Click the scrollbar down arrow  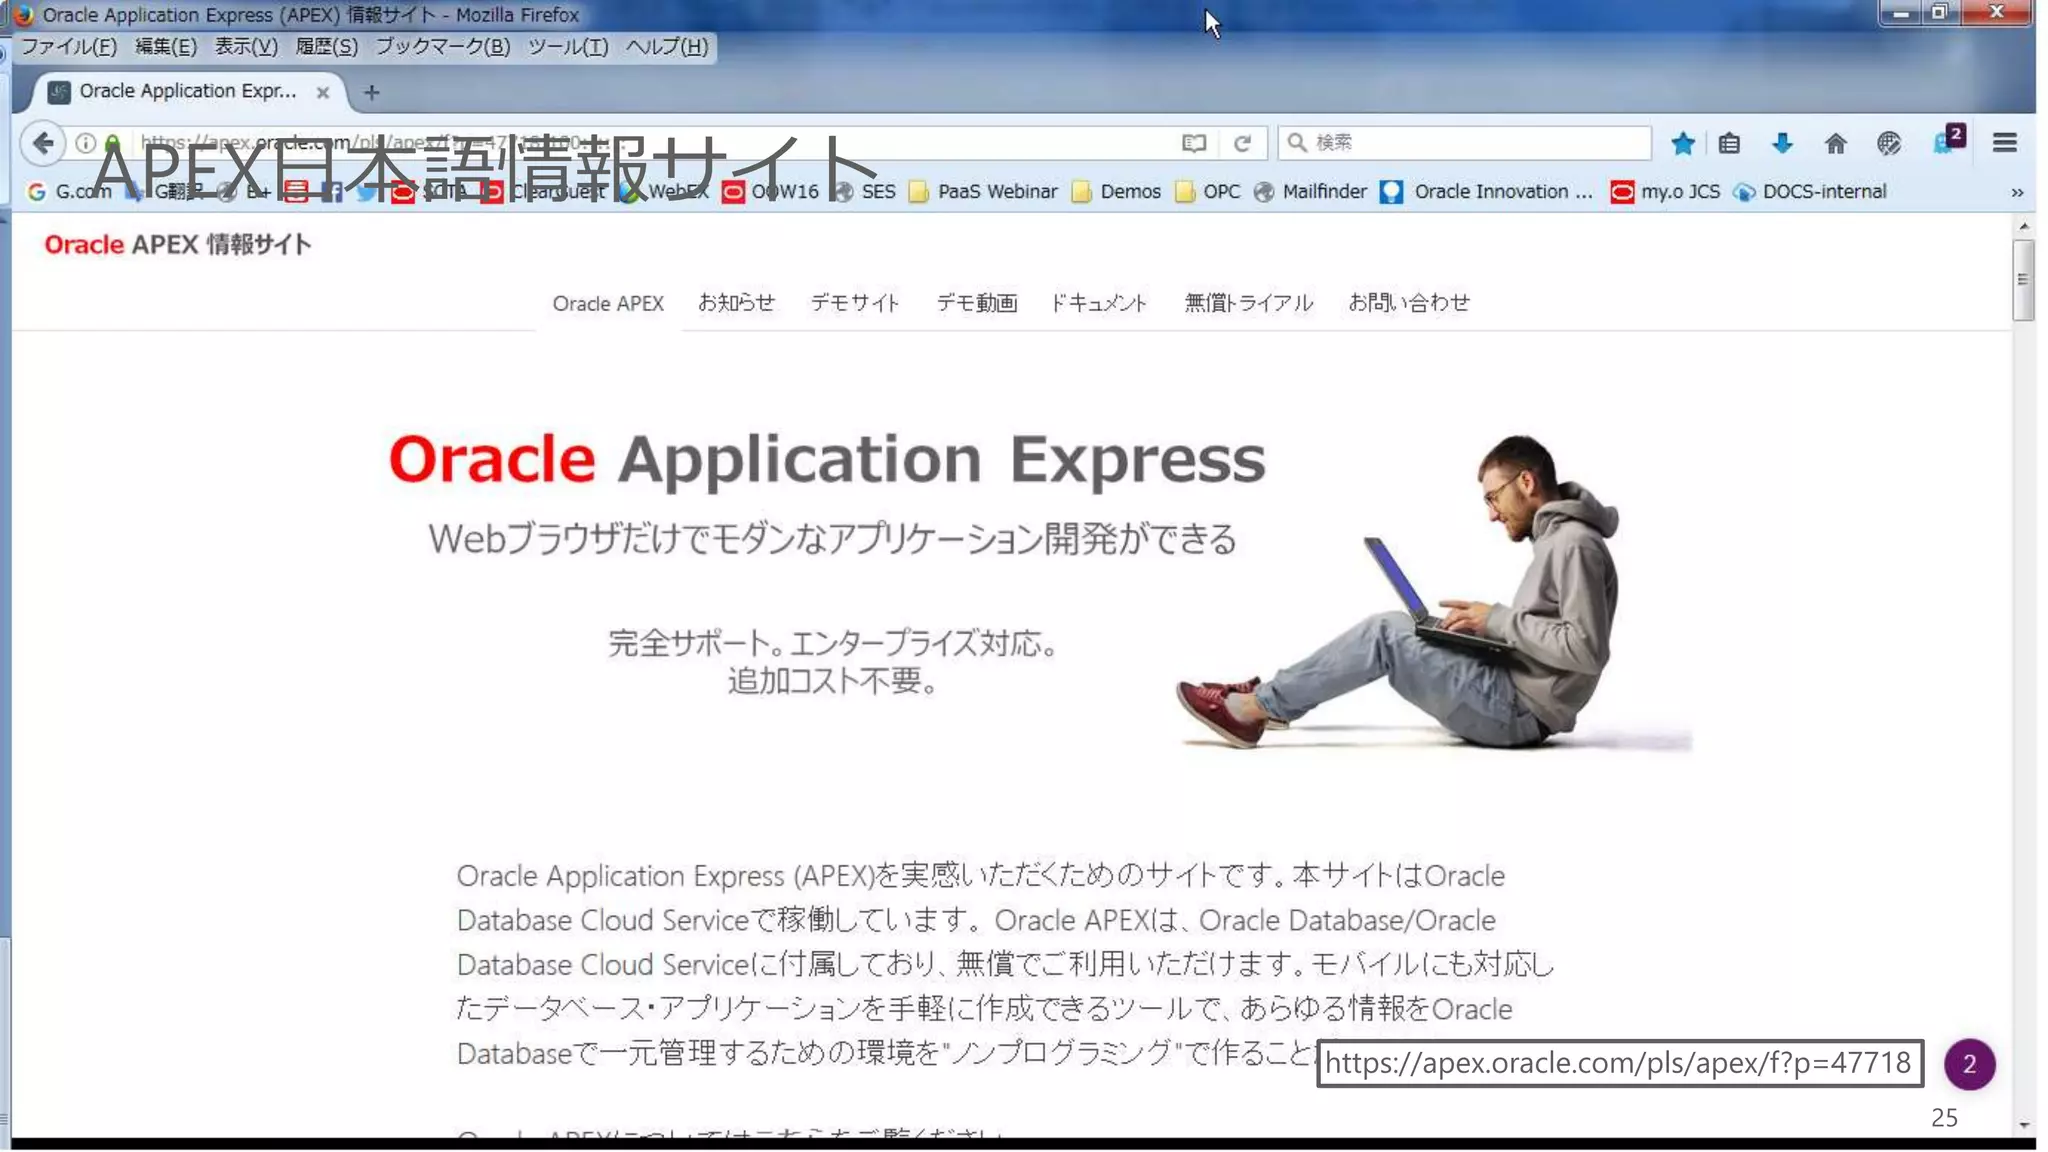[2023, 1124]
